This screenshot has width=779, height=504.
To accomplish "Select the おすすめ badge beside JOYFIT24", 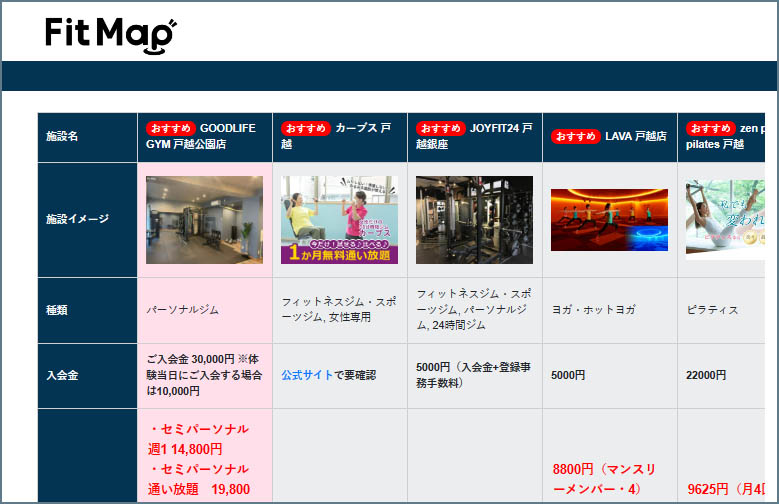I will click(440, 128).
